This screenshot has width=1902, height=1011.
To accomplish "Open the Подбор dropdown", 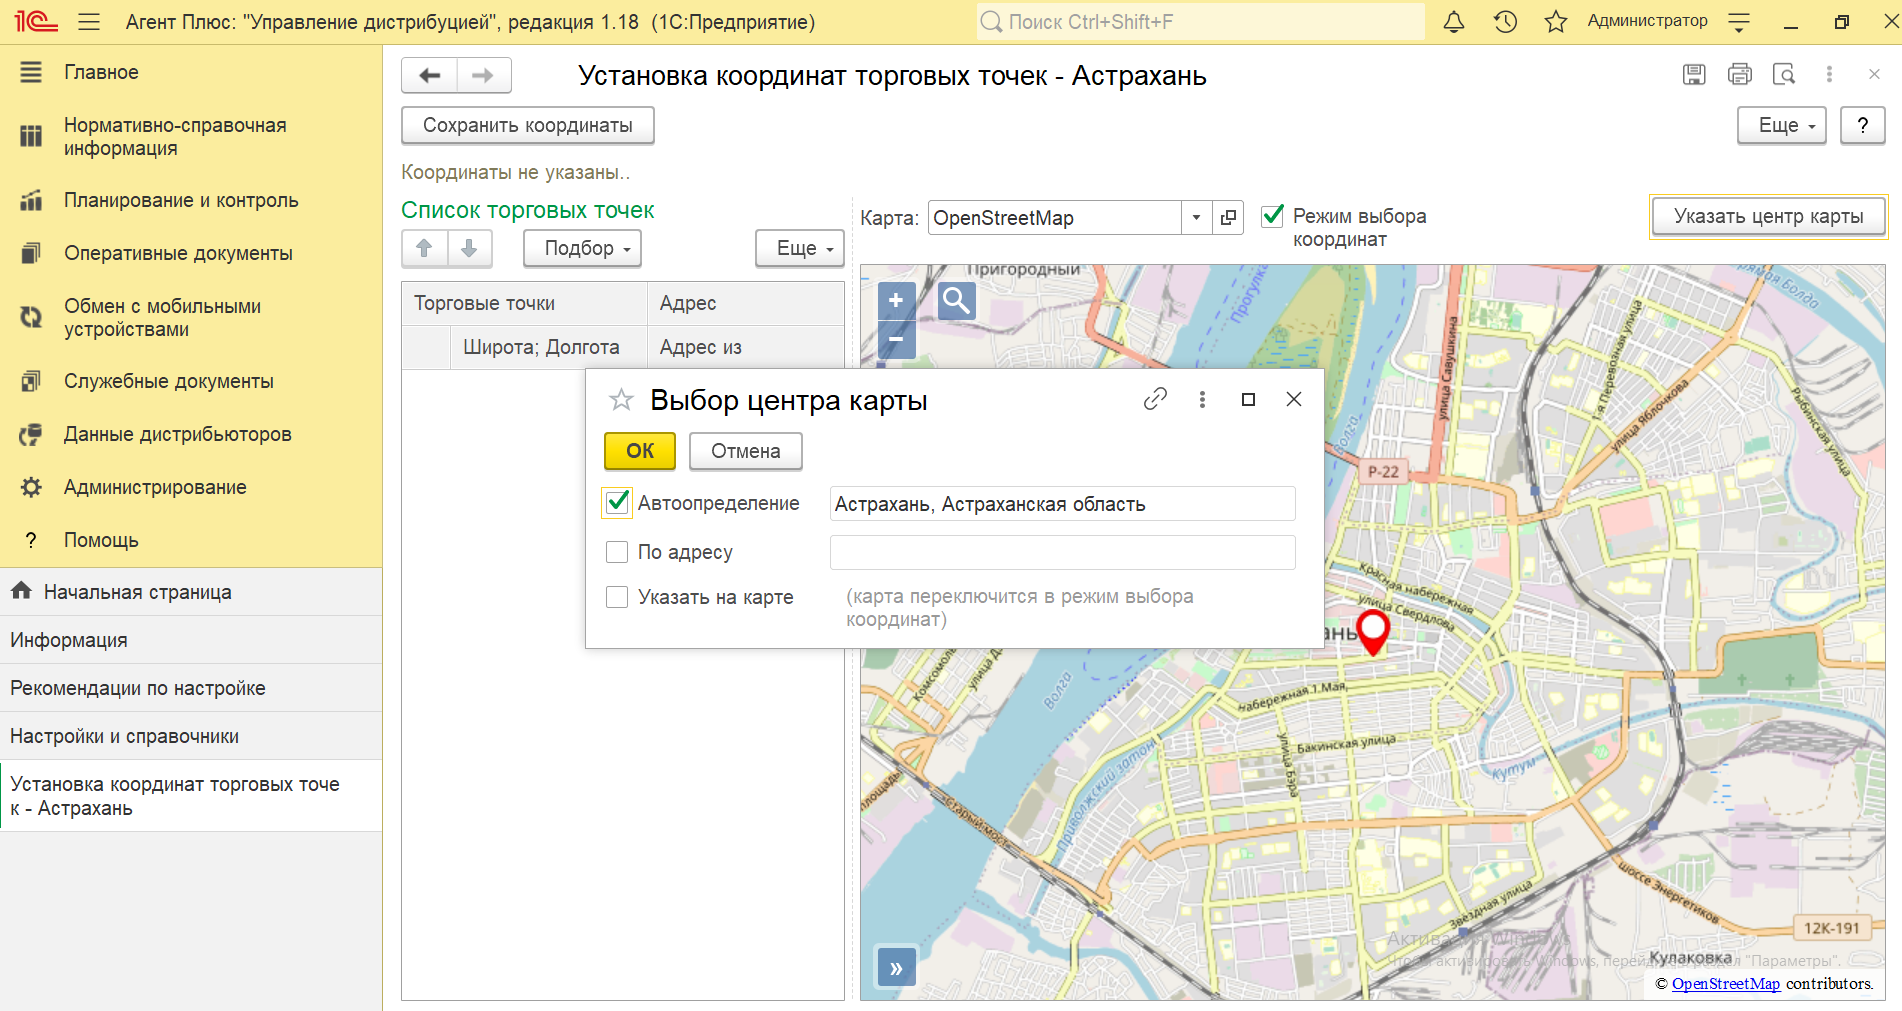I will pyautogui.click(x=582, y=248).
